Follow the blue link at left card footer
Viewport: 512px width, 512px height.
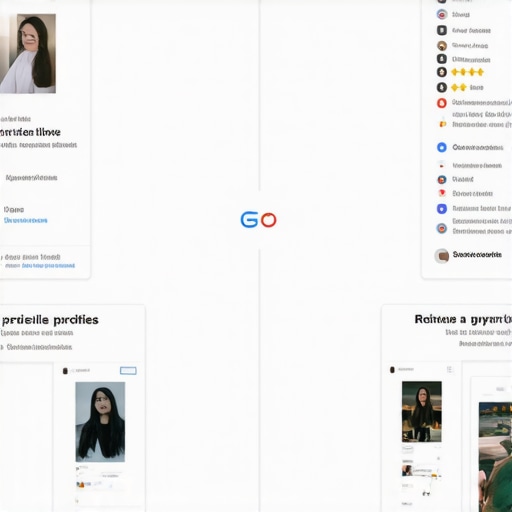(48, 266)
